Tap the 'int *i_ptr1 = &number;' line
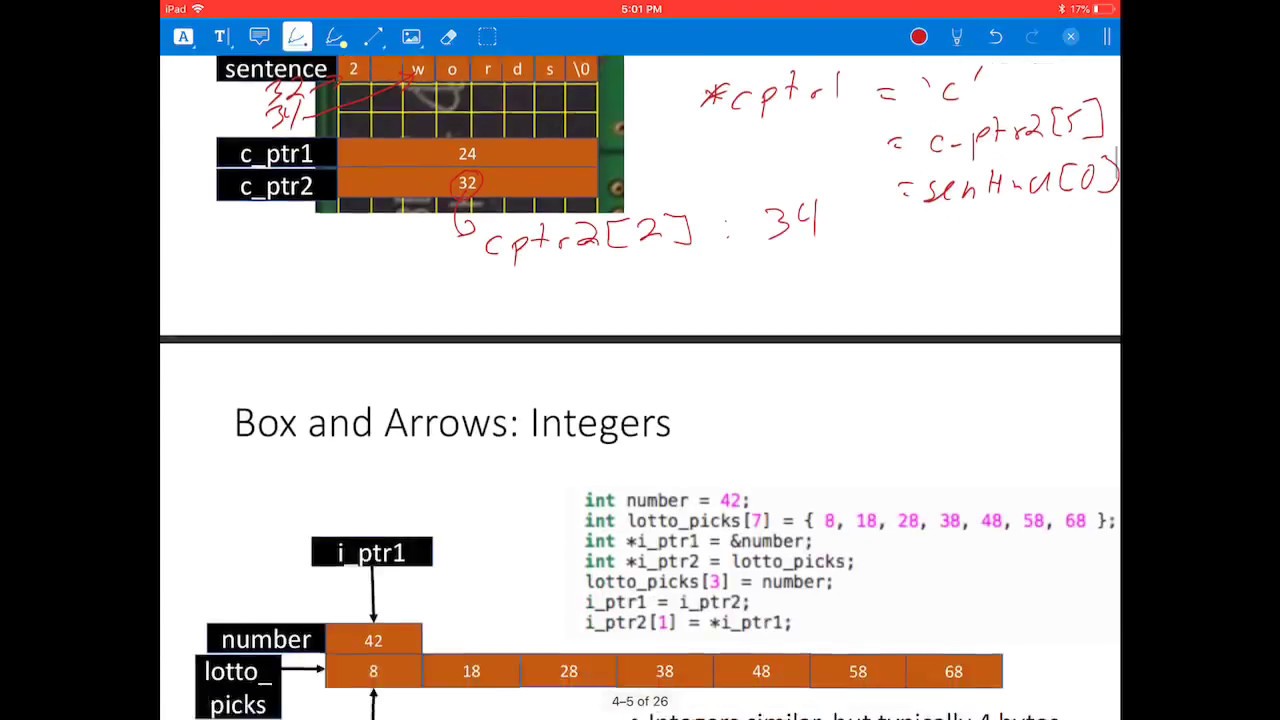 (x=698, y=541)
